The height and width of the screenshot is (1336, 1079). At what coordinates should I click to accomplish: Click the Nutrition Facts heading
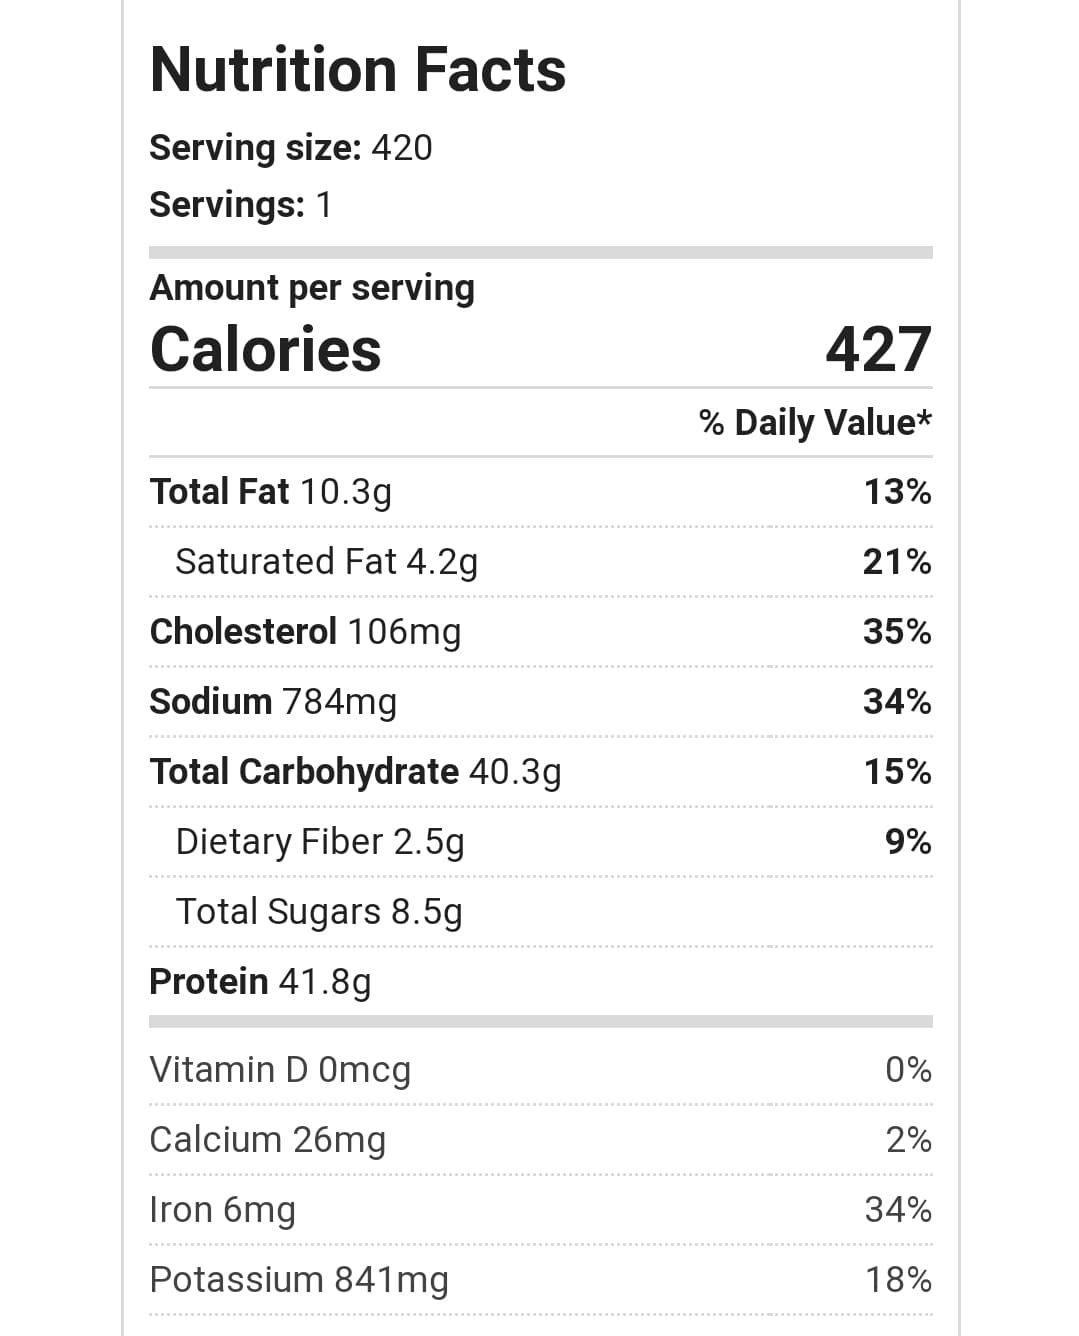[357, 70]
